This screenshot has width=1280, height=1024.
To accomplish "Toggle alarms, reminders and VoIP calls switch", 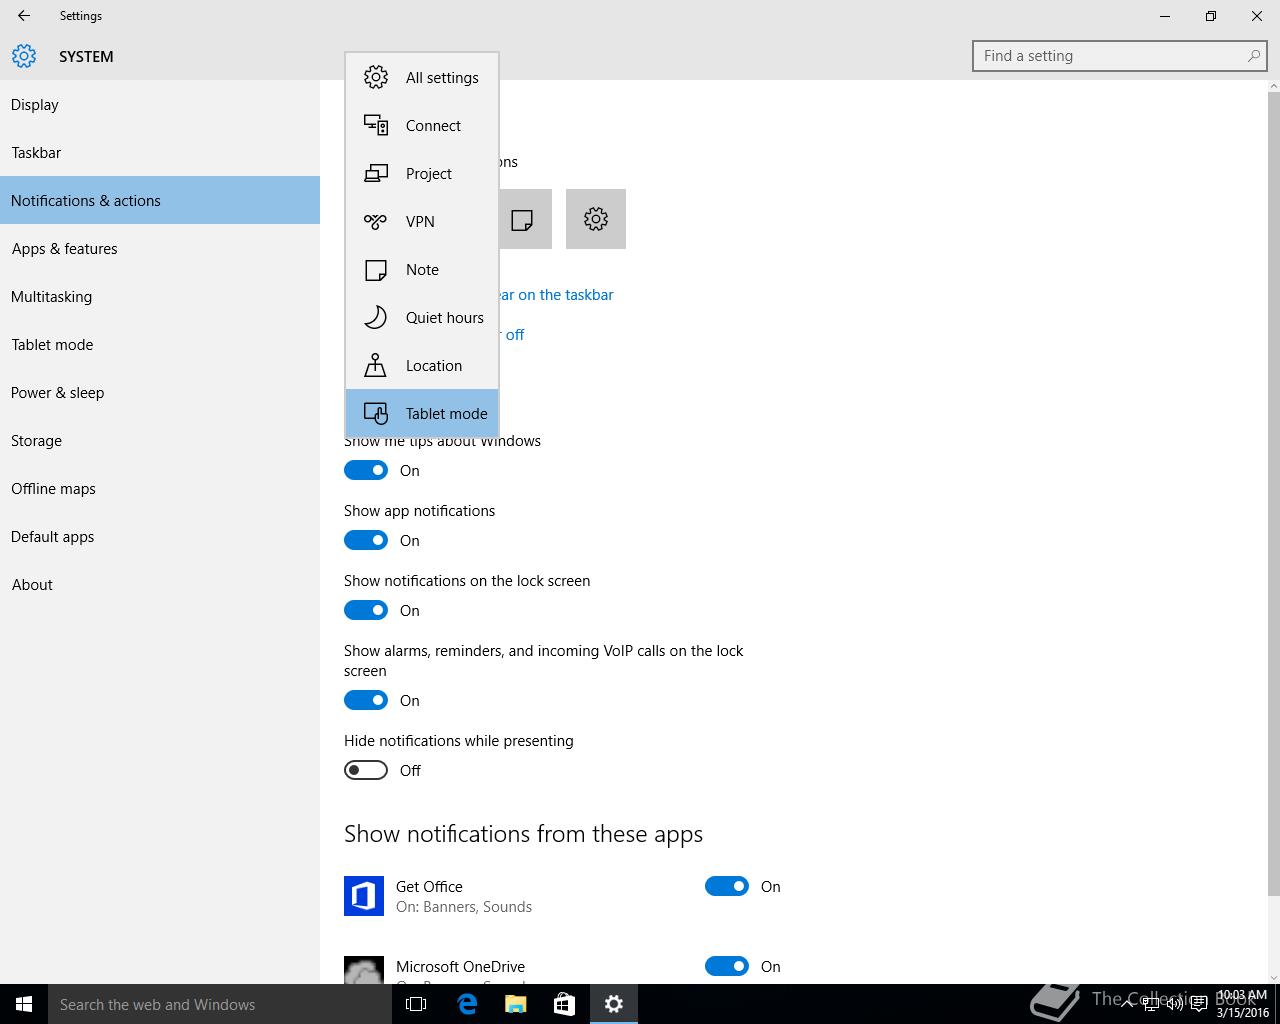I will coord(366,700).
